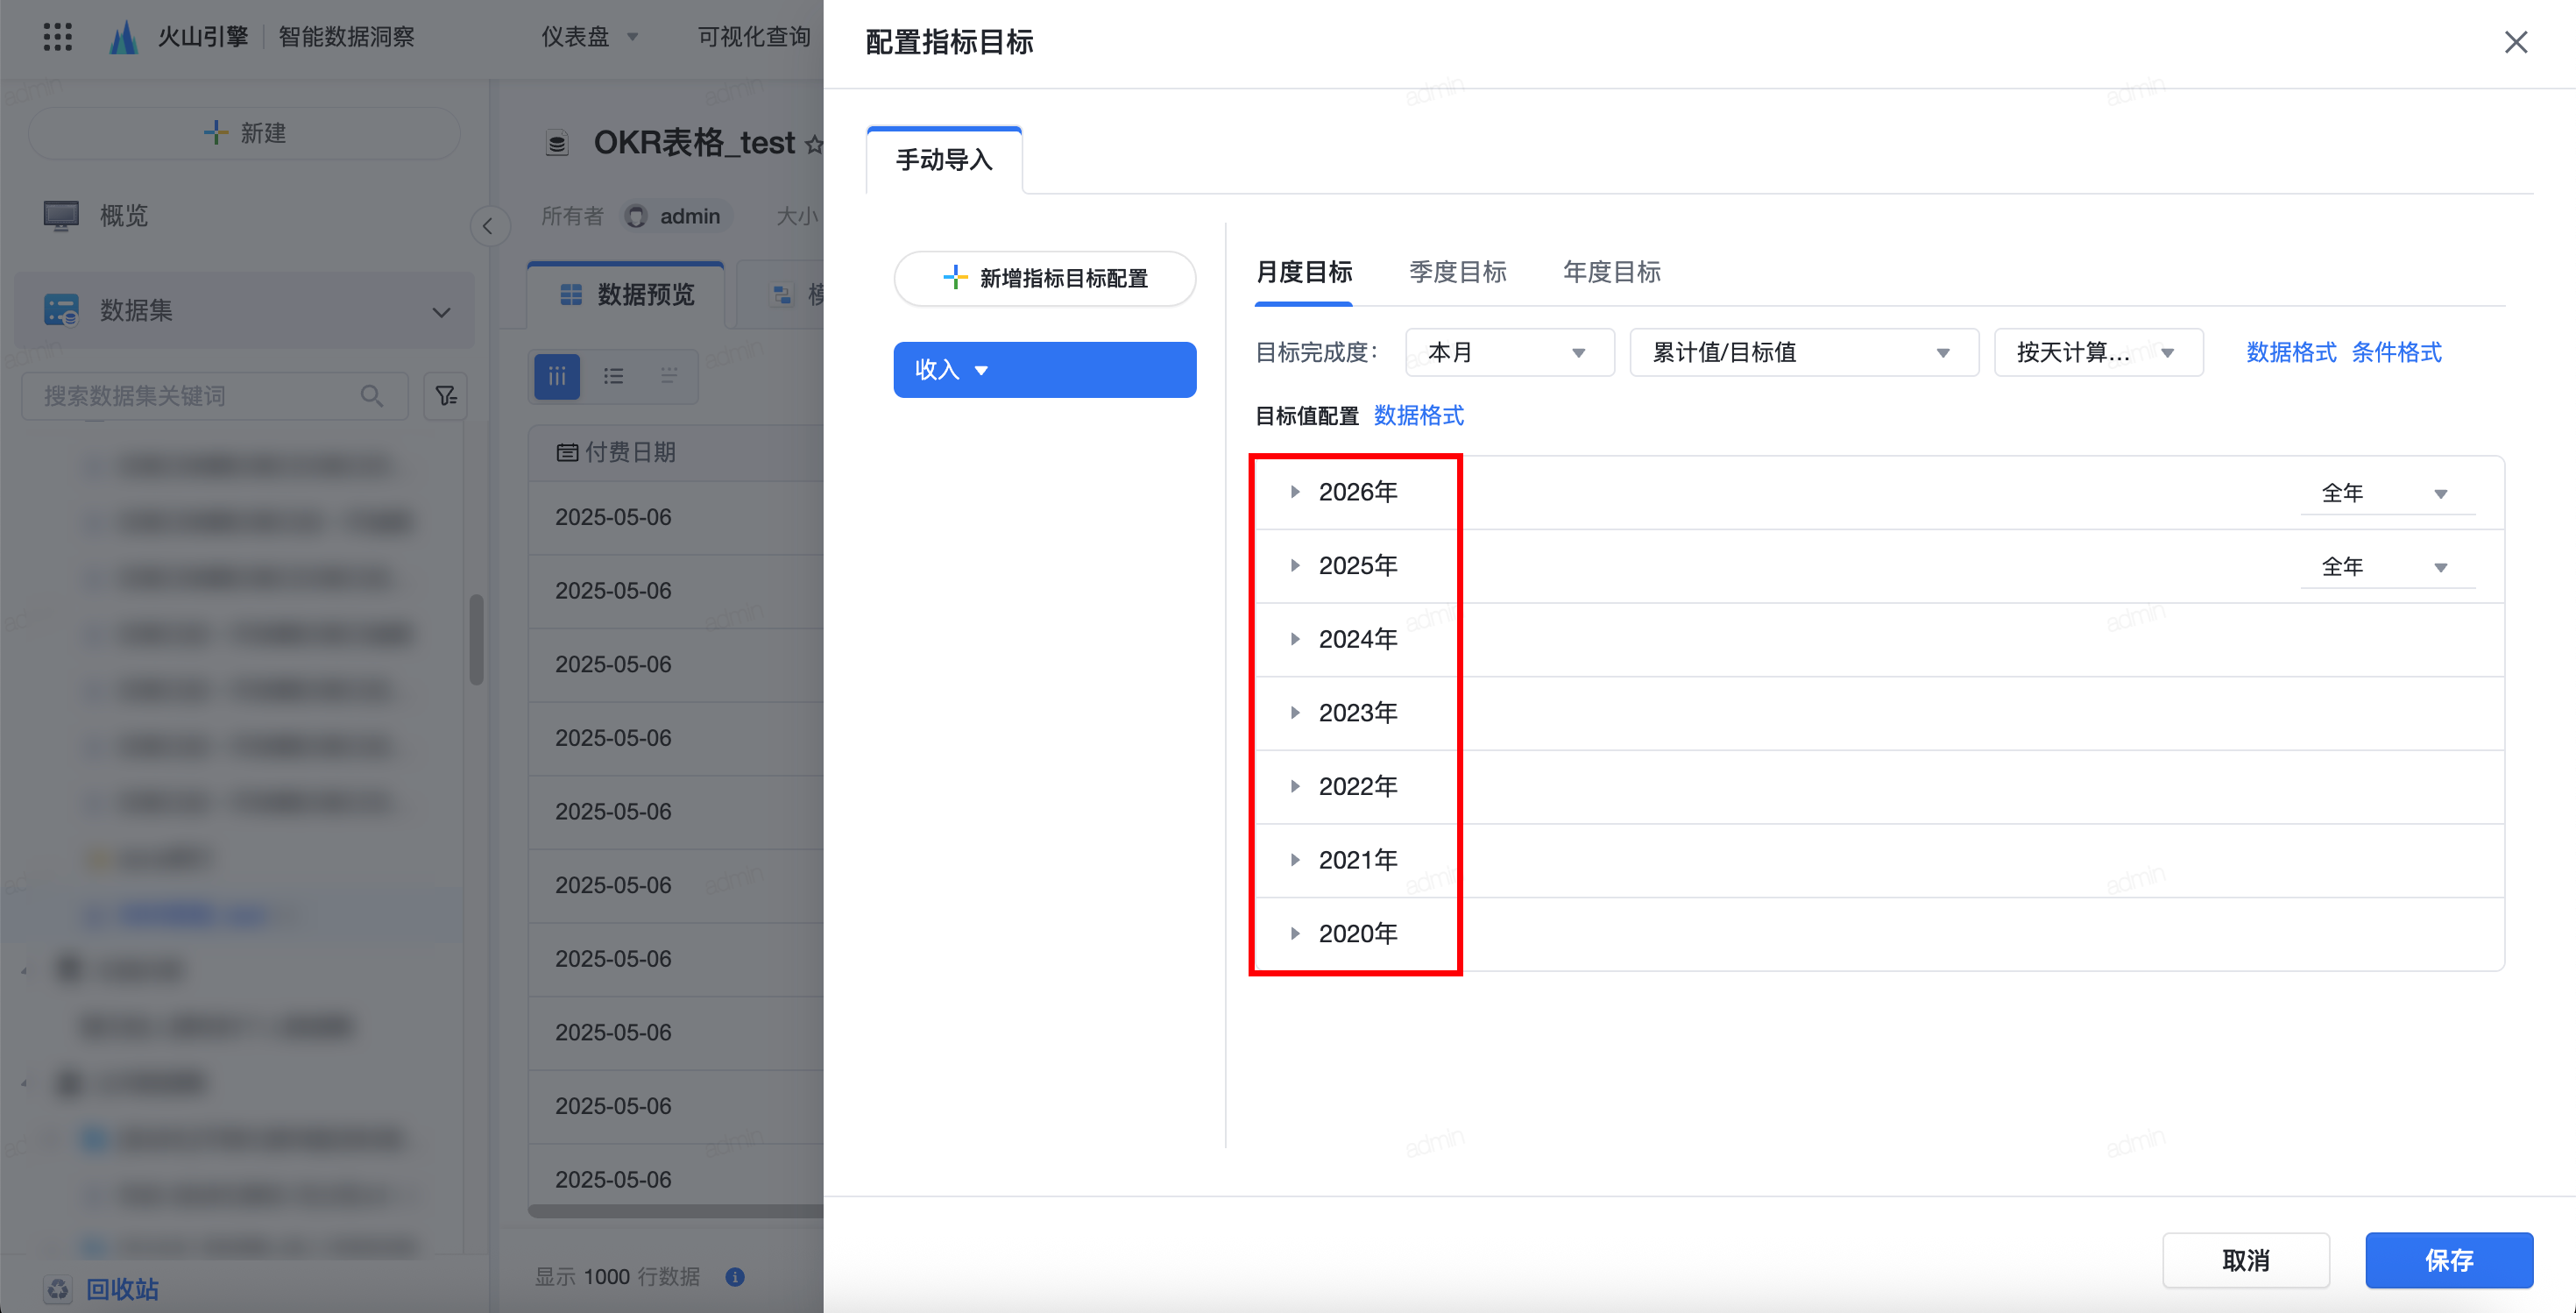Star the OKR表格_test dataset
The width and height of the screenshot is (2576, 1313).
814,145
